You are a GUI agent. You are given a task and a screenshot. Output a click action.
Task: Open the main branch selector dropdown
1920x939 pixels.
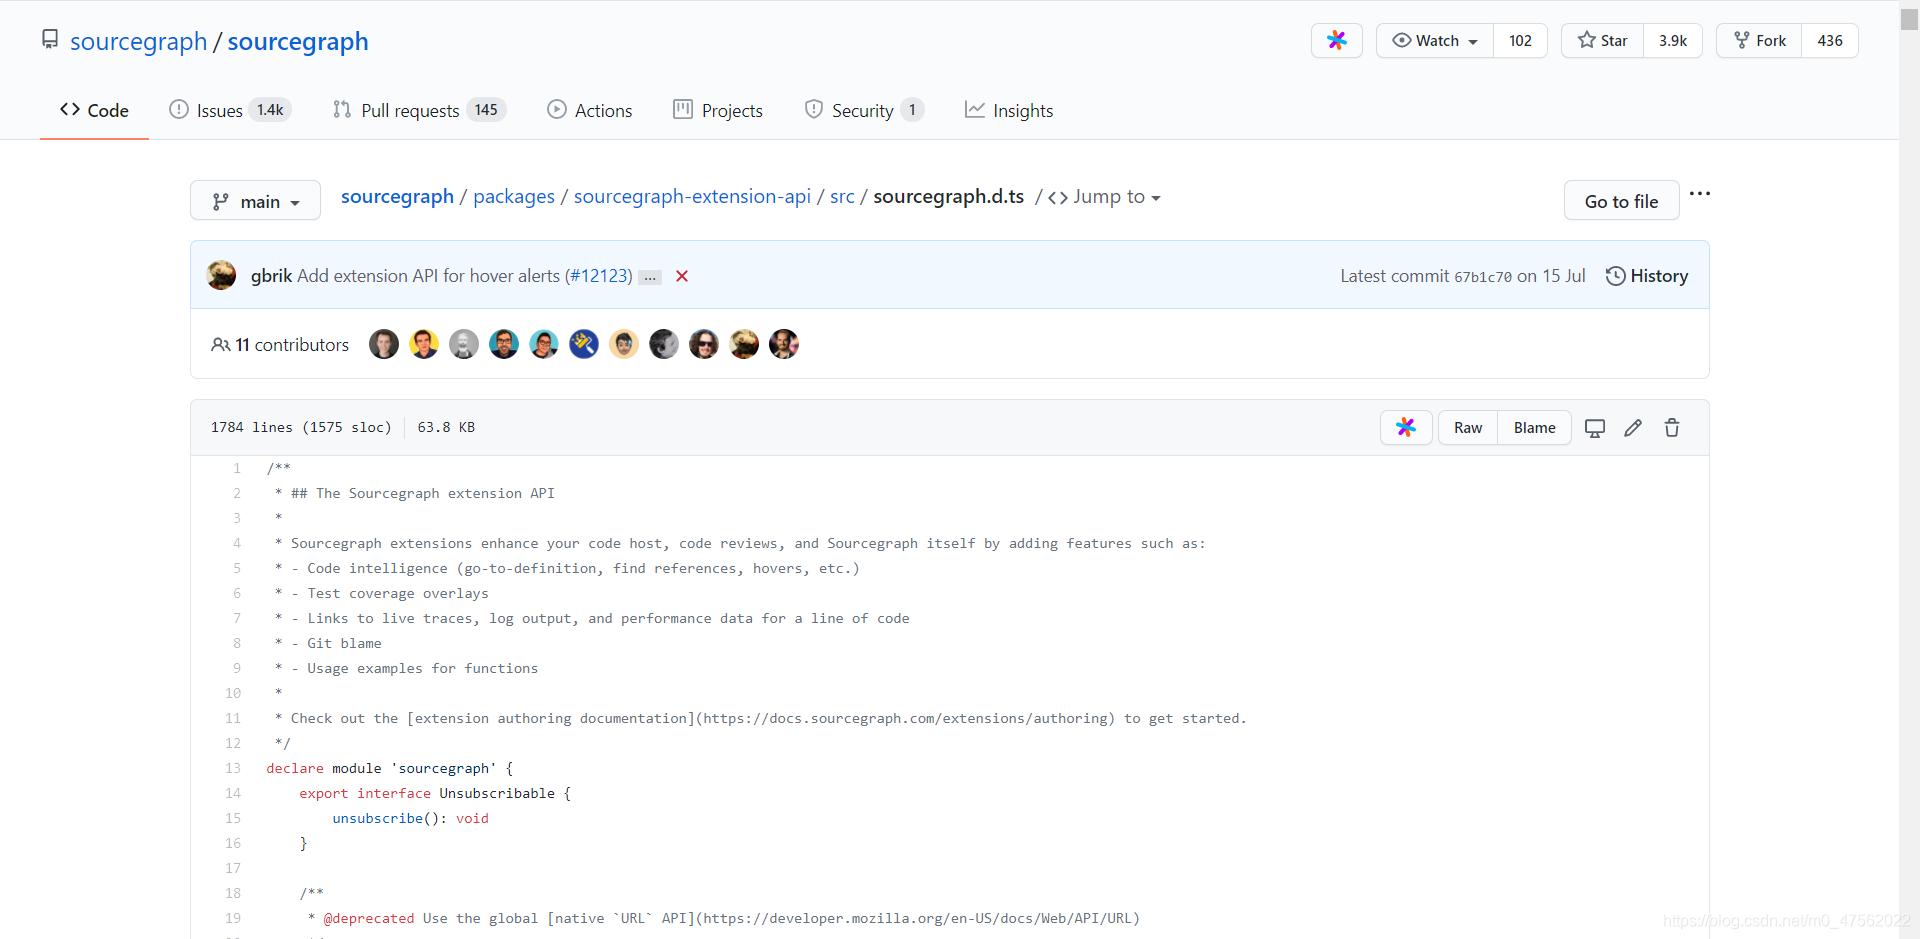click(x=255, y=200)
